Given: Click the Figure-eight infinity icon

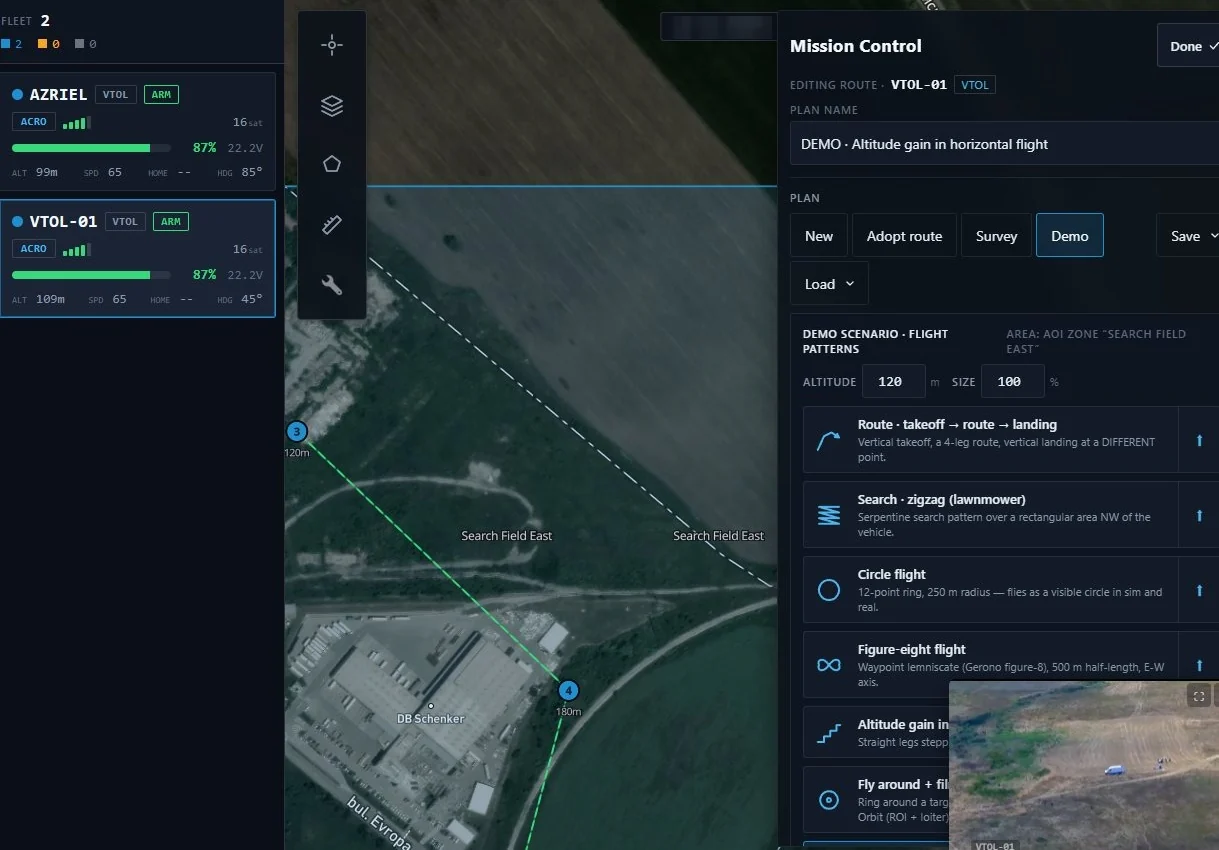Looking at the screenshot, I should [x=829, y=665].
